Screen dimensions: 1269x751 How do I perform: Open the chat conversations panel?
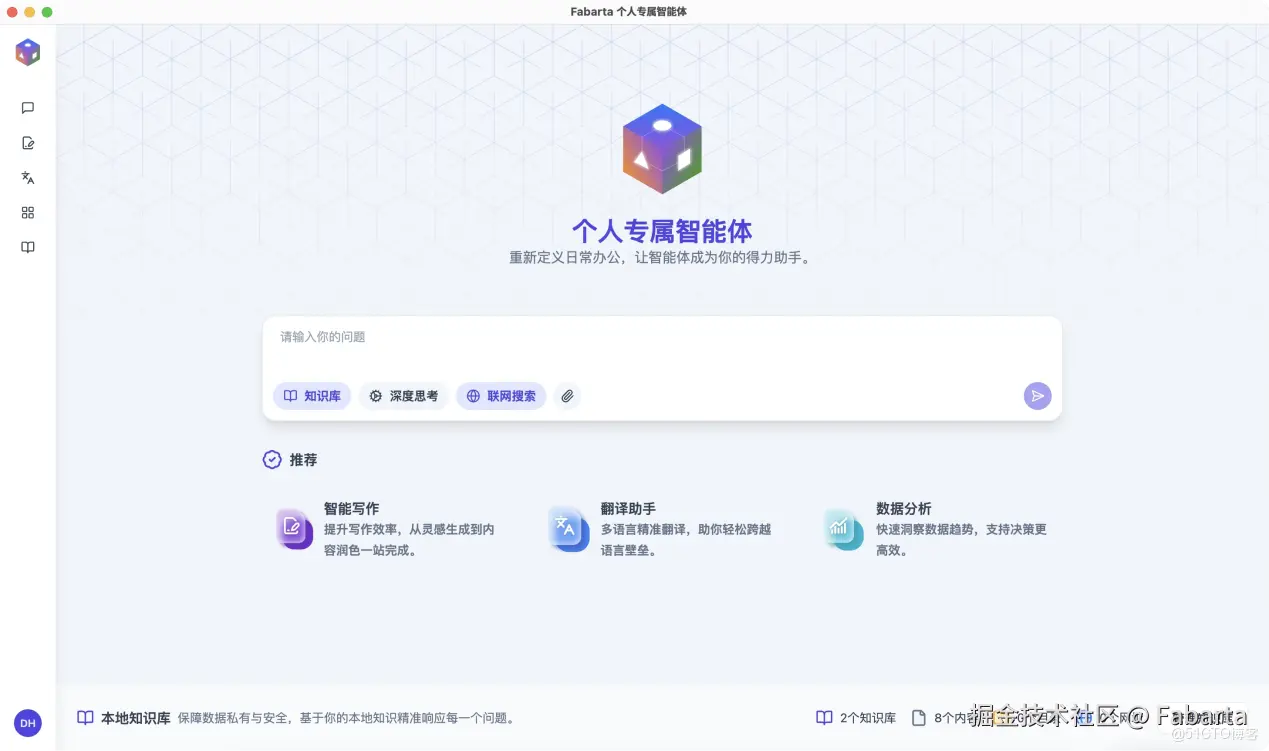[27, 108]
